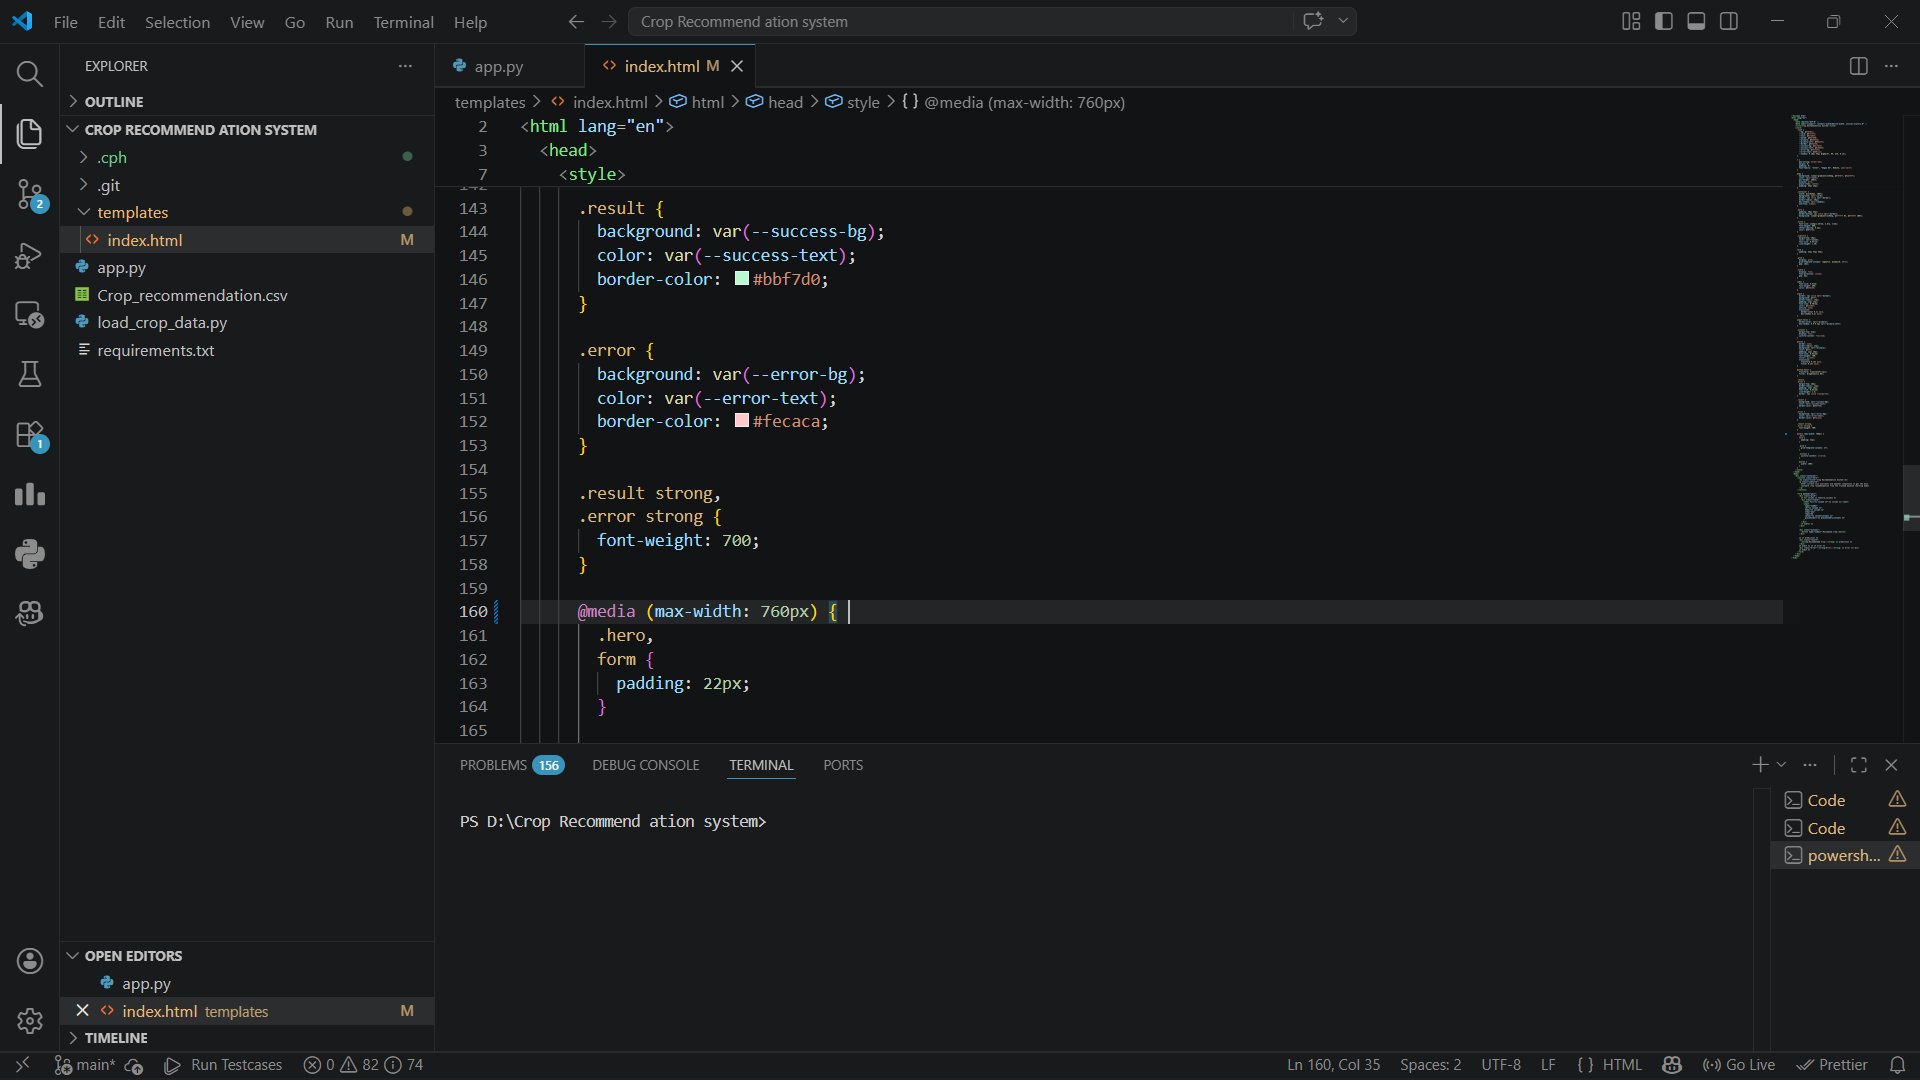The width and height of the screenshot is (1920, 1080).
Task: Open the Source Control view
Action: click(x=29, y=194)
